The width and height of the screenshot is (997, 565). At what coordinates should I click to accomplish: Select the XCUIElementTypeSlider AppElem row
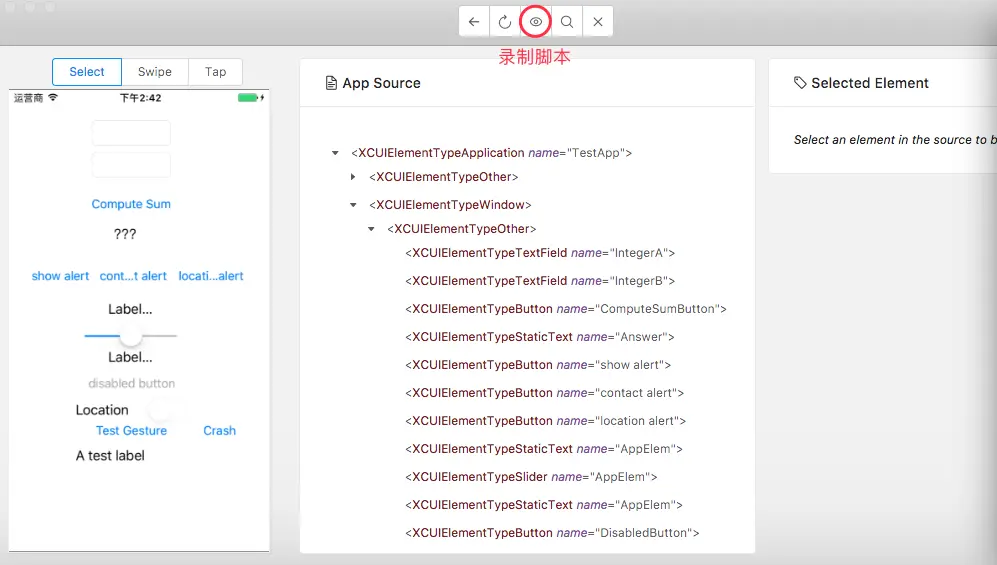click(531, 477)
